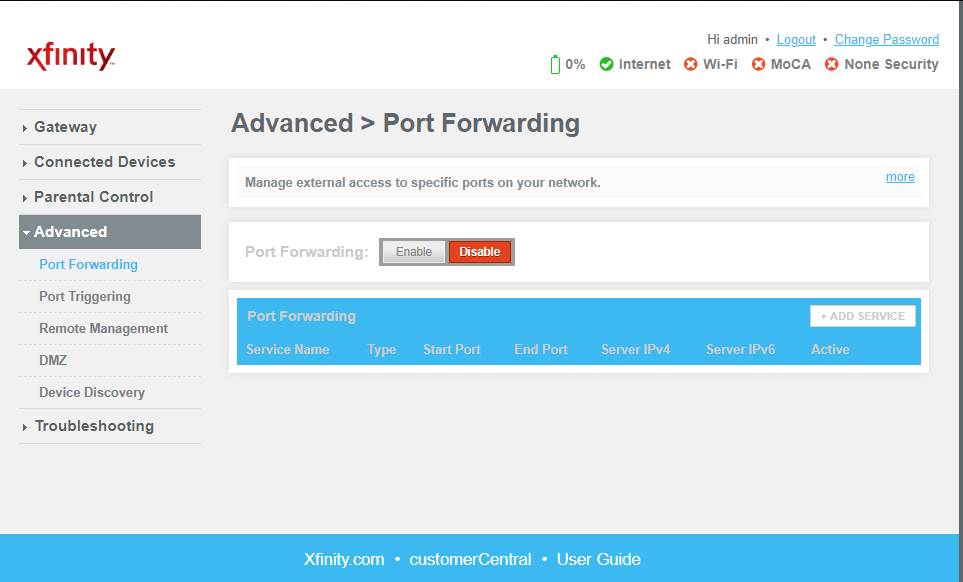Viewport: 963px width, 582px height.
Task: Open customerCentral footer link
Action: coord(470,559)
